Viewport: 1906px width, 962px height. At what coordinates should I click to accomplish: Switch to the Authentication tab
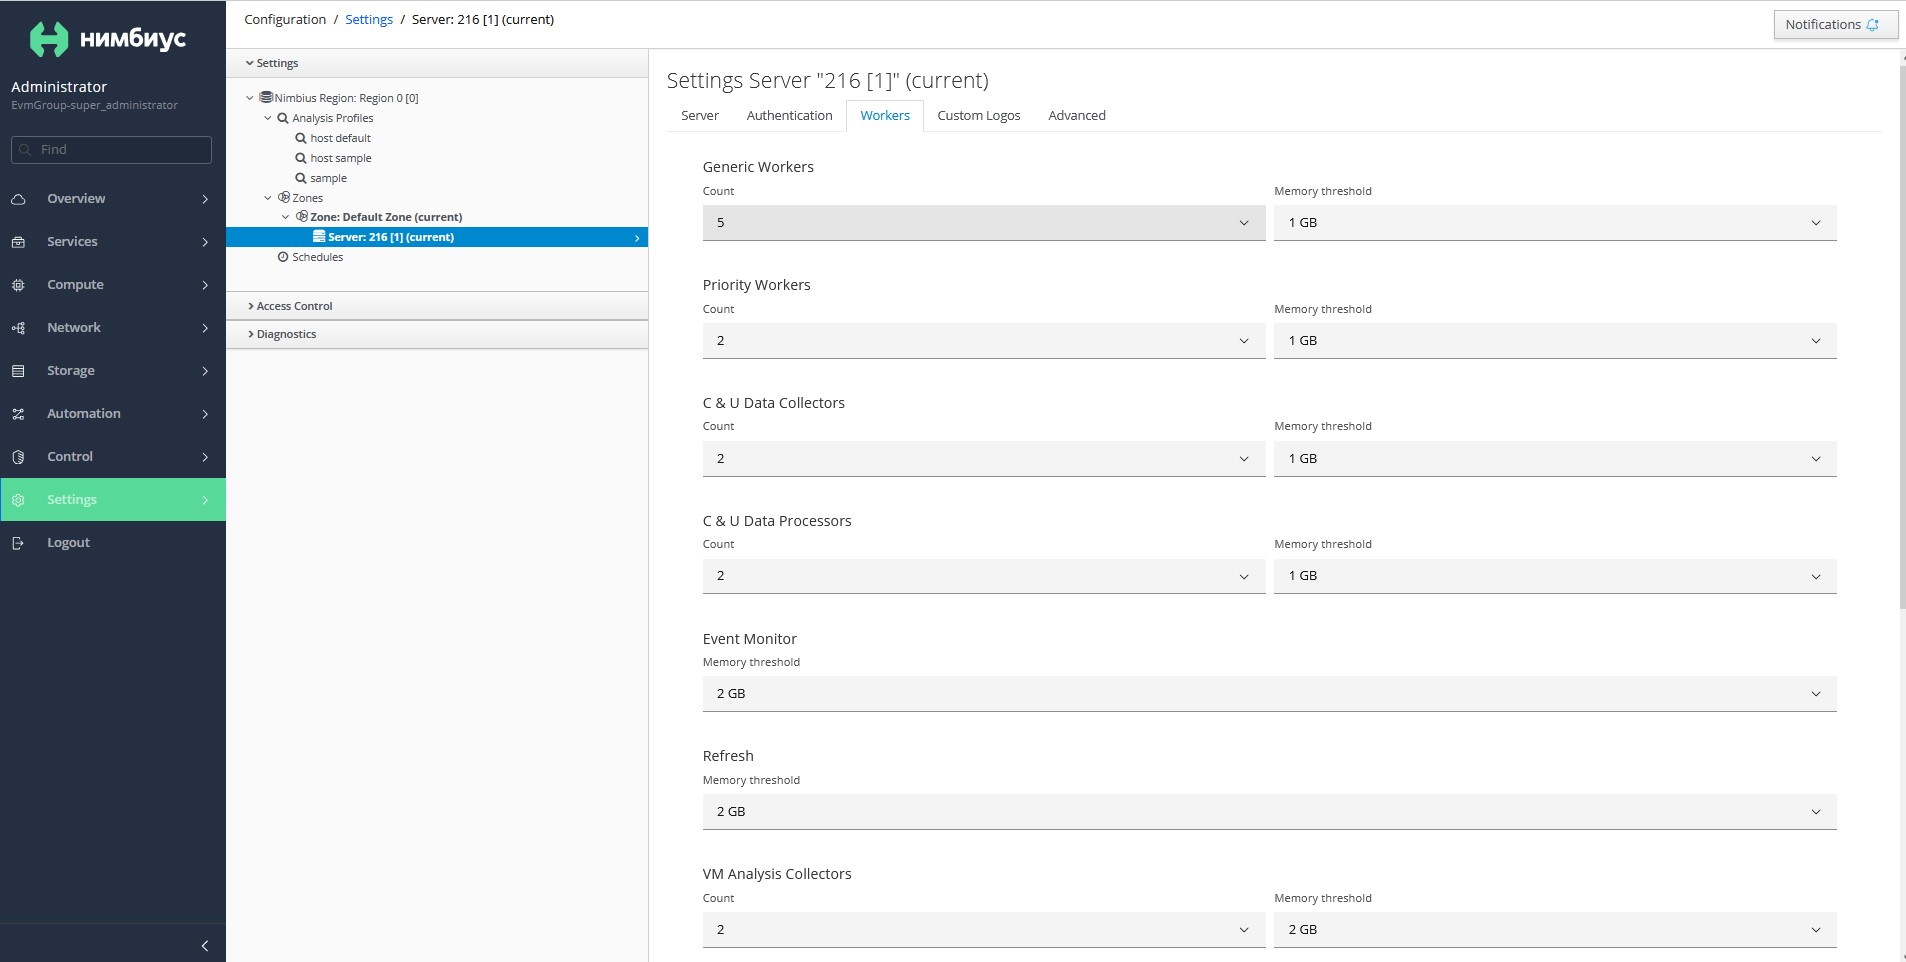click(789, 116)
